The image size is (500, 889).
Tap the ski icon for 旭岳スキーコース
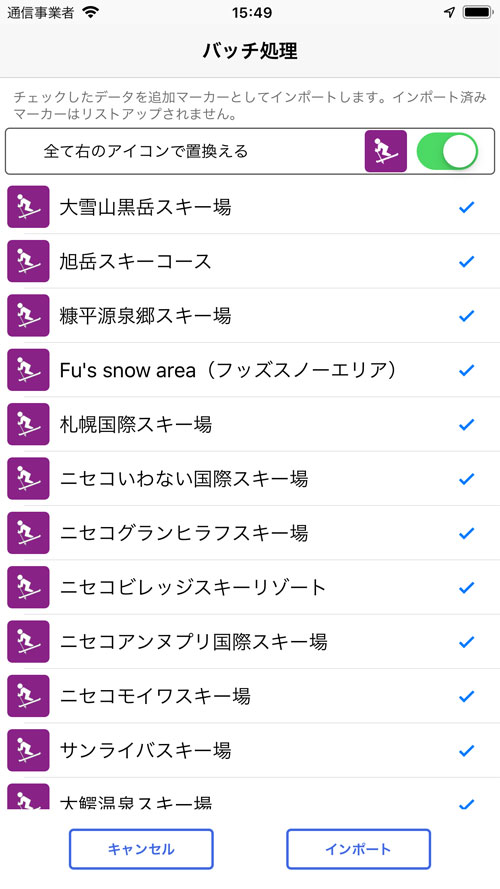click(x=28, y=261)
